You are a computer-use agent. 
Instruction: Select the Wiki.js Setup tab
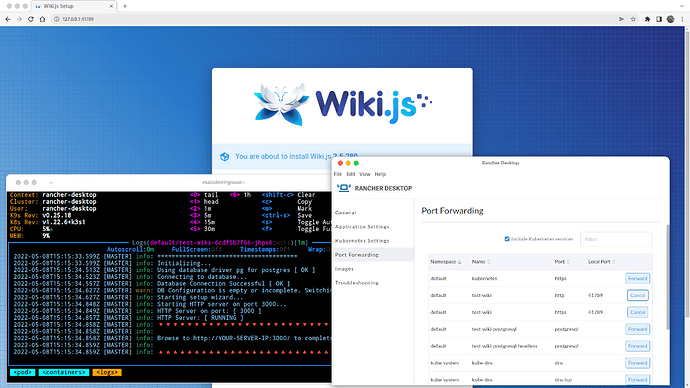point(73,6)
